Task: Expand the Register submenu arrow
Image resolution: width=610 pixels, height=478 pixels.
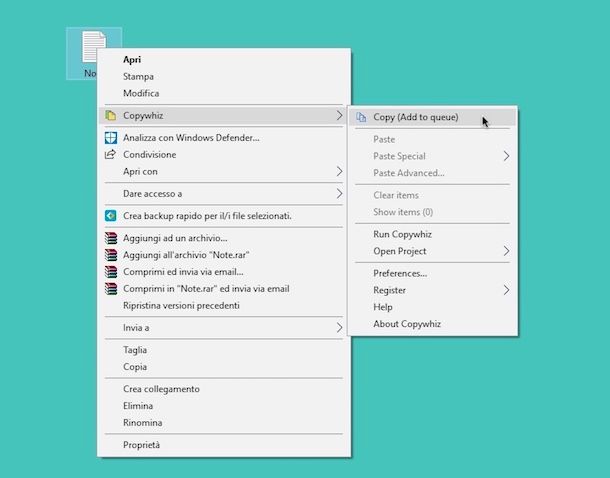Action: click(x=506, y=290)
